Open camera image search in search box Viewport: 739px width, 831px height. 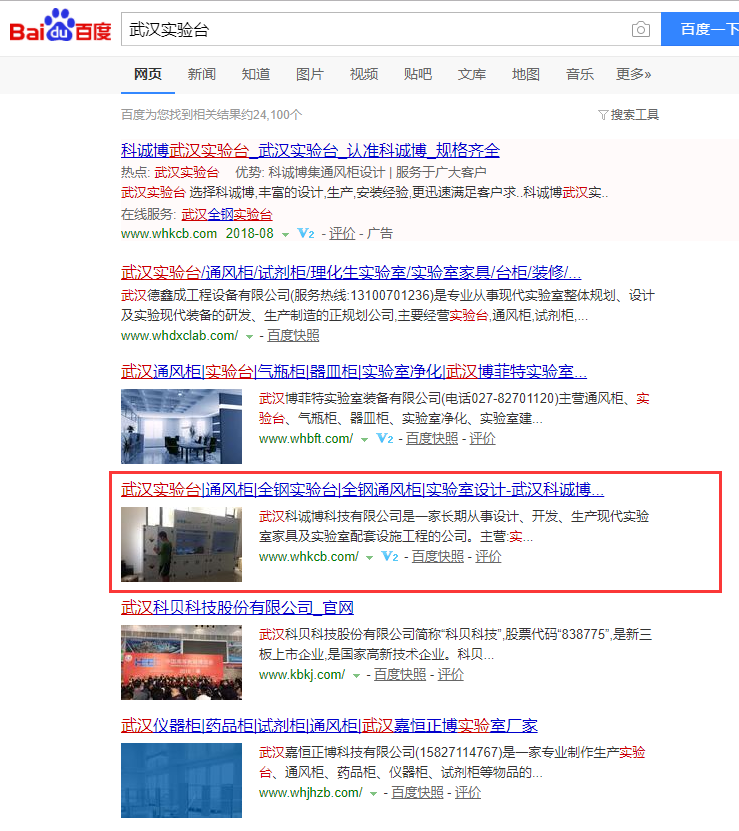point(640,29)
